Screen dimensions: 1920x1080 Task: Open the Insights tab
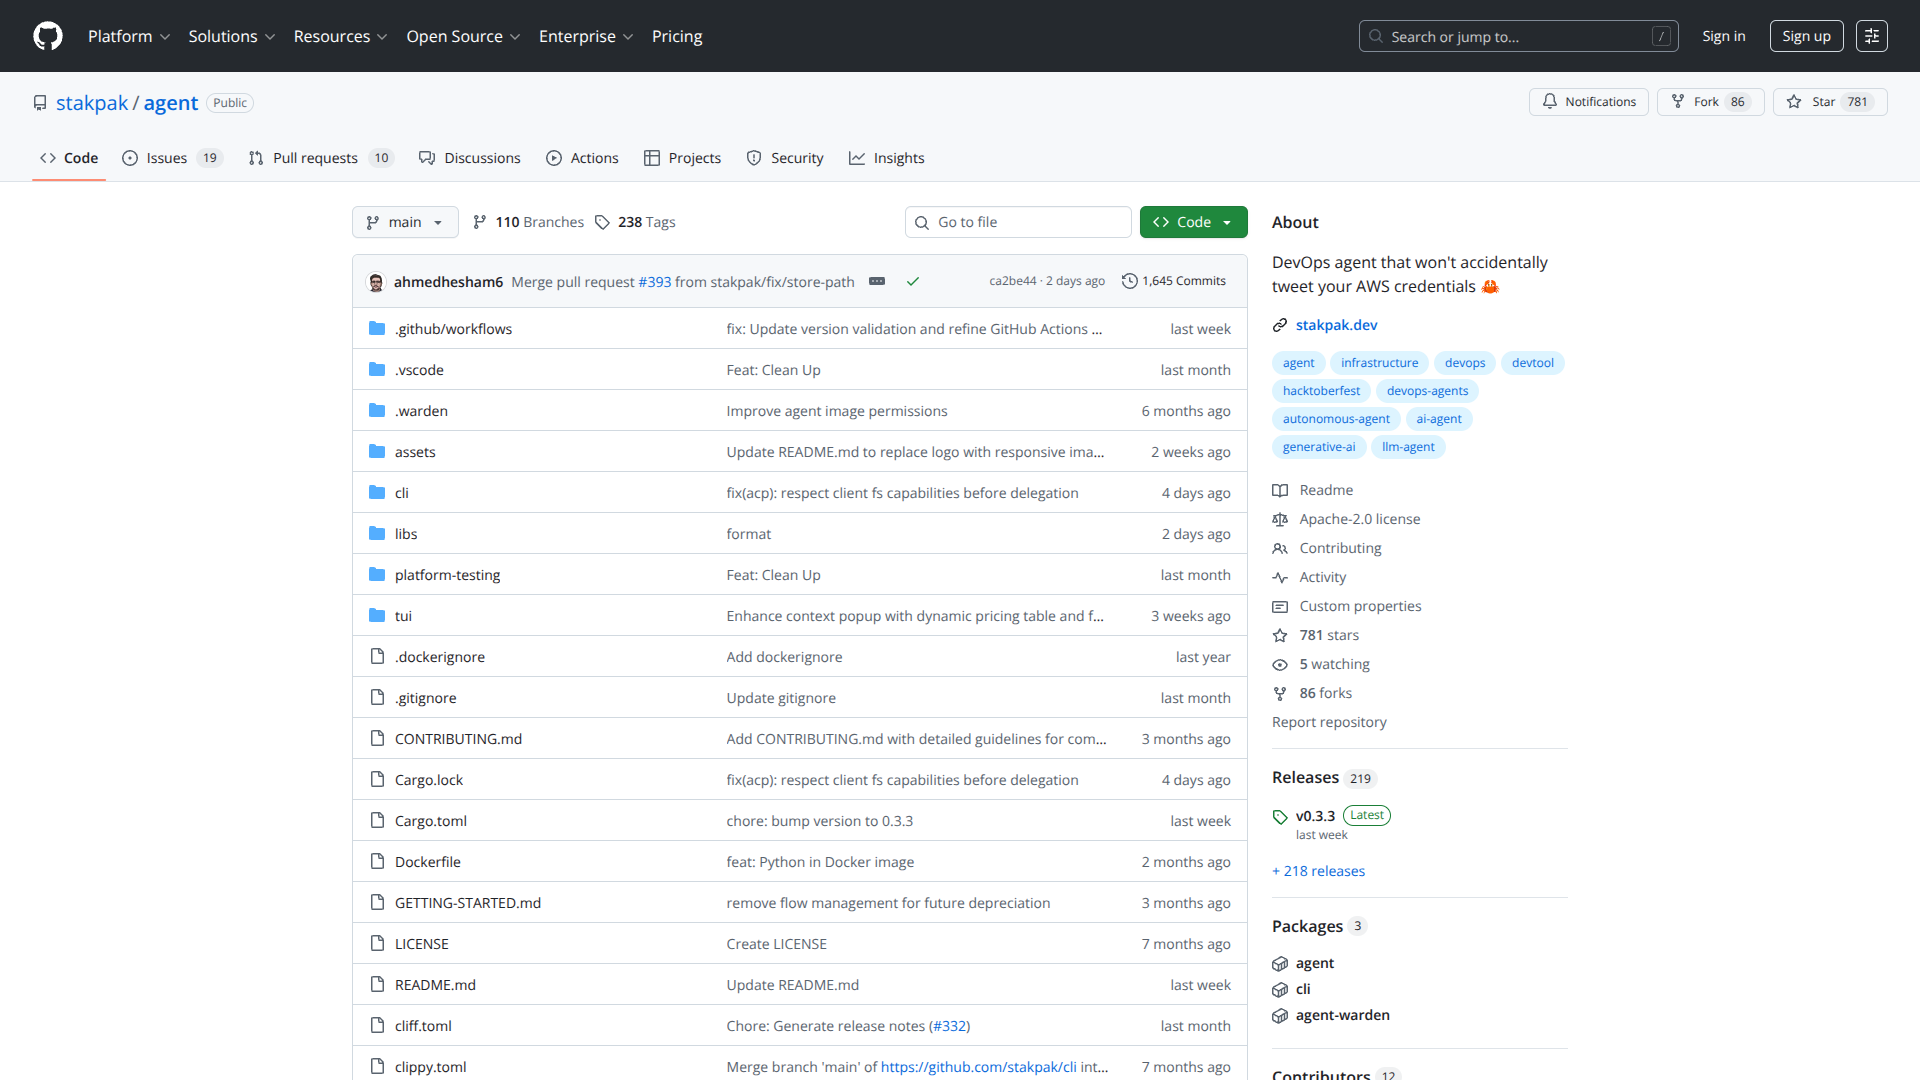click(x=886, y=157)
